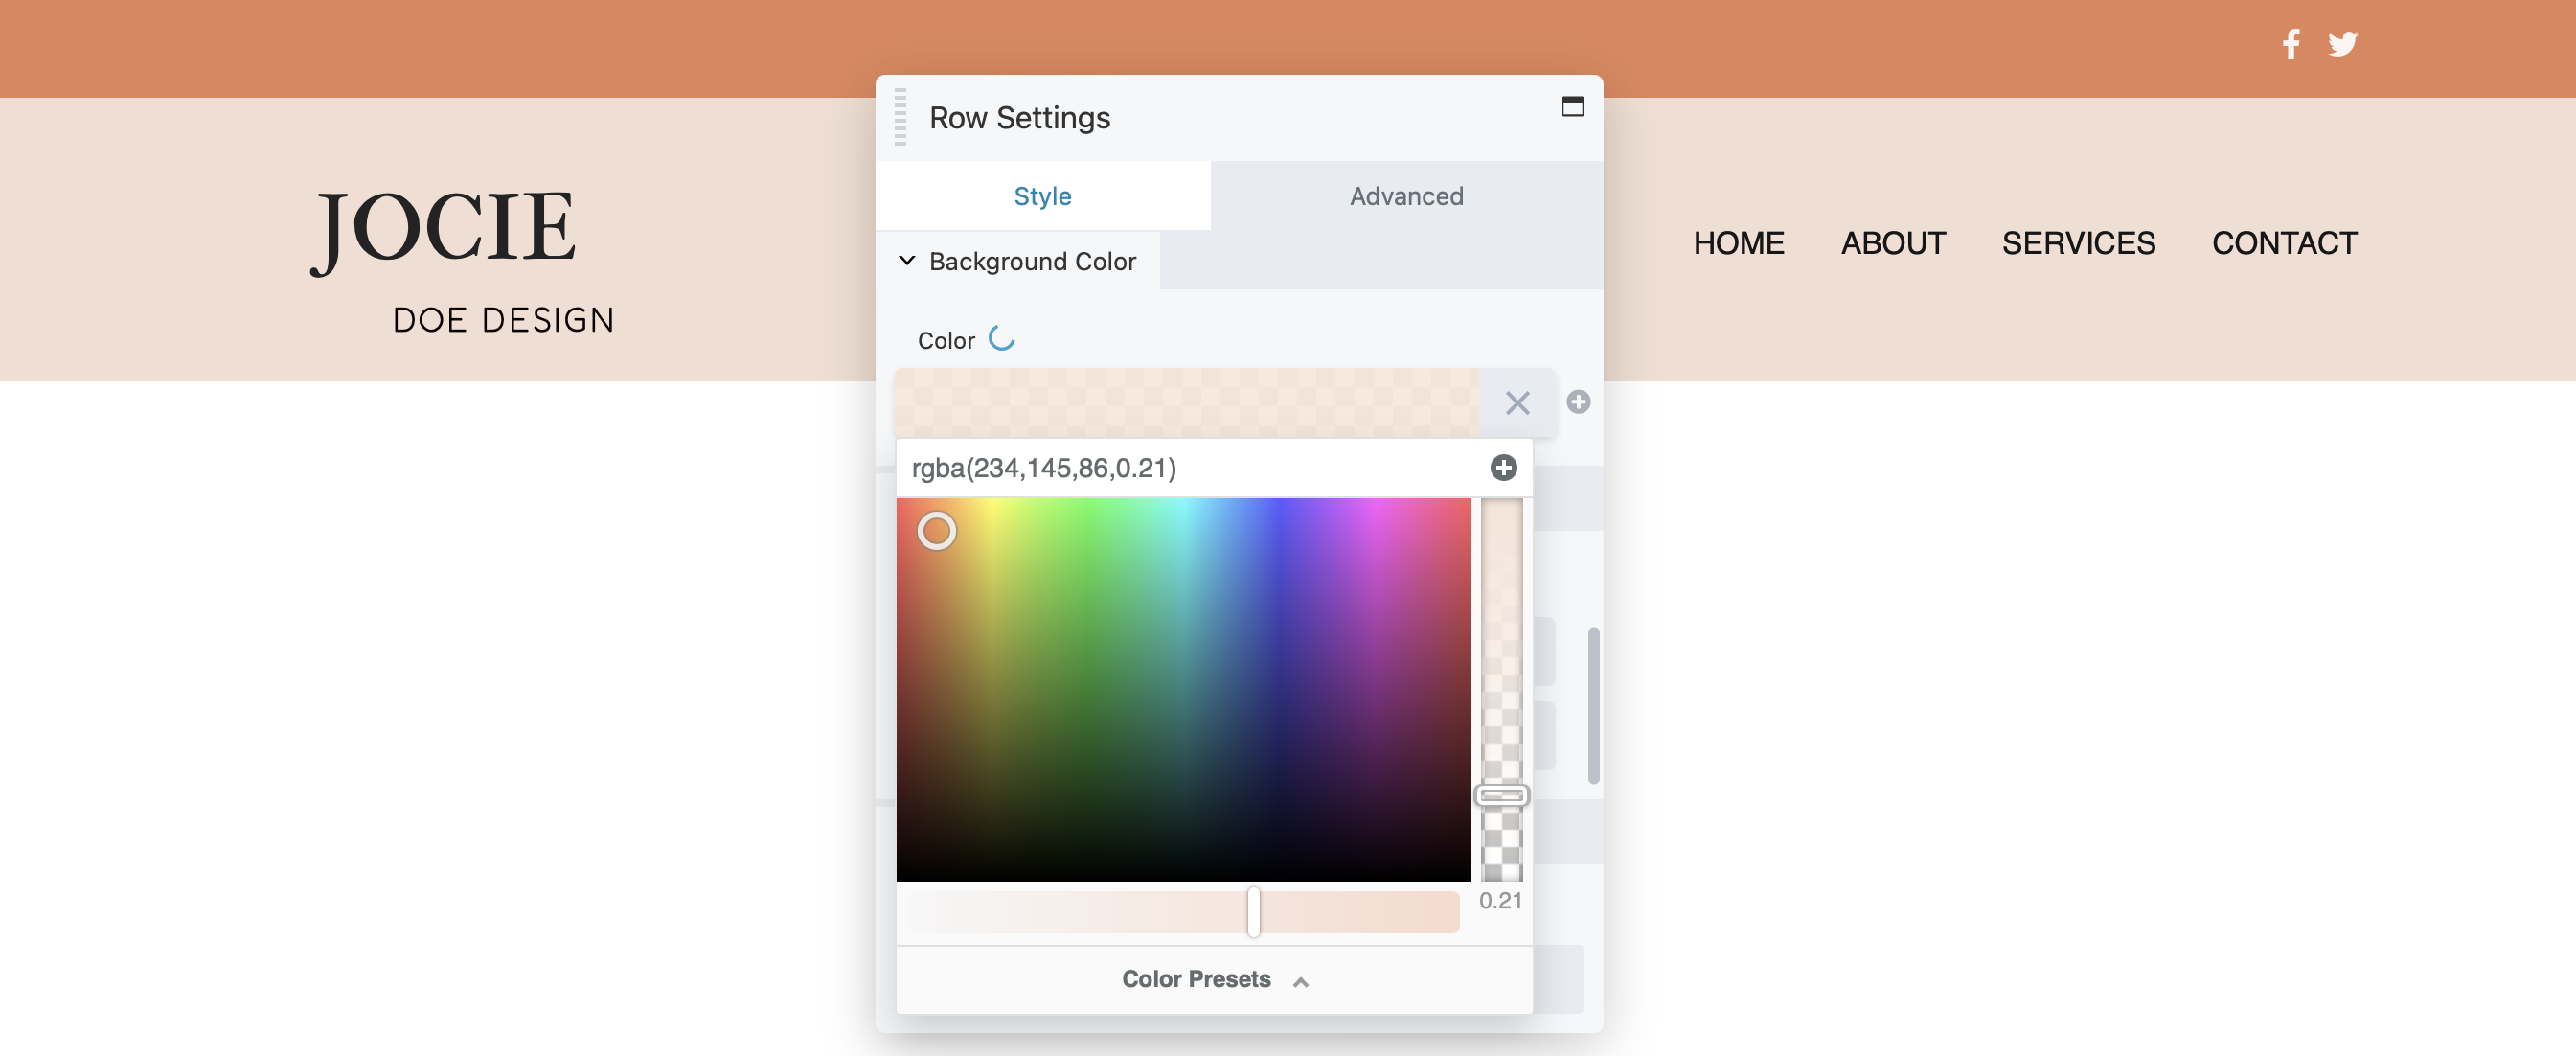Edit the rgba color value input
2576x1056 pixels.
1150,467
